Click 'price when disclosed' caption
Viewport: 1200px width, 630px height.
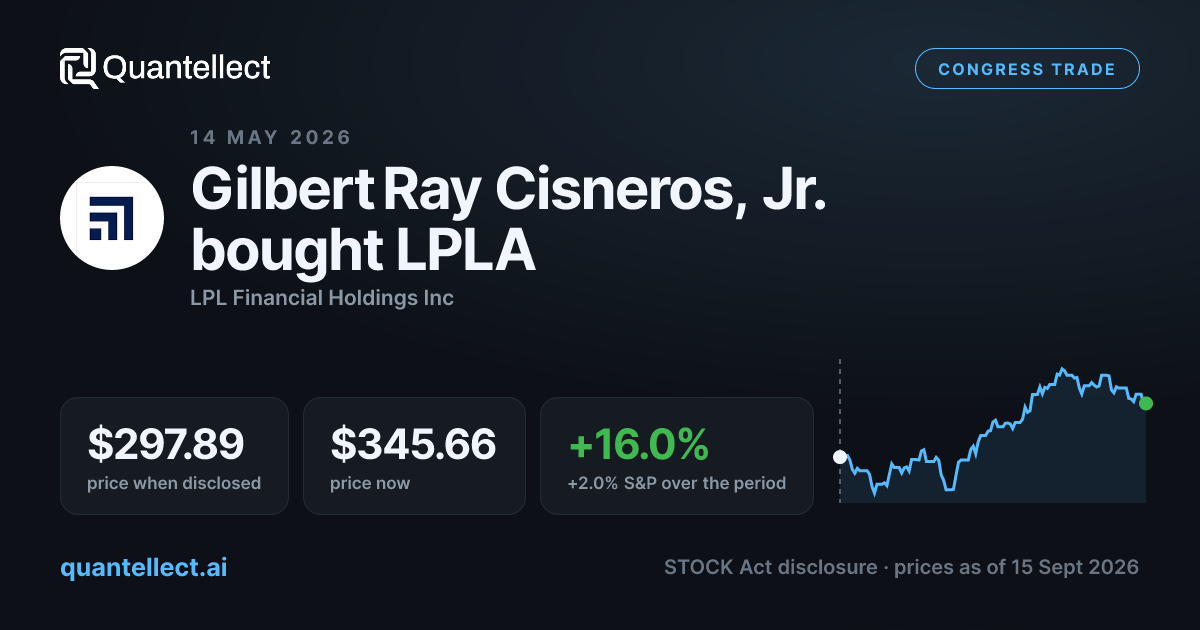point(174,483)
